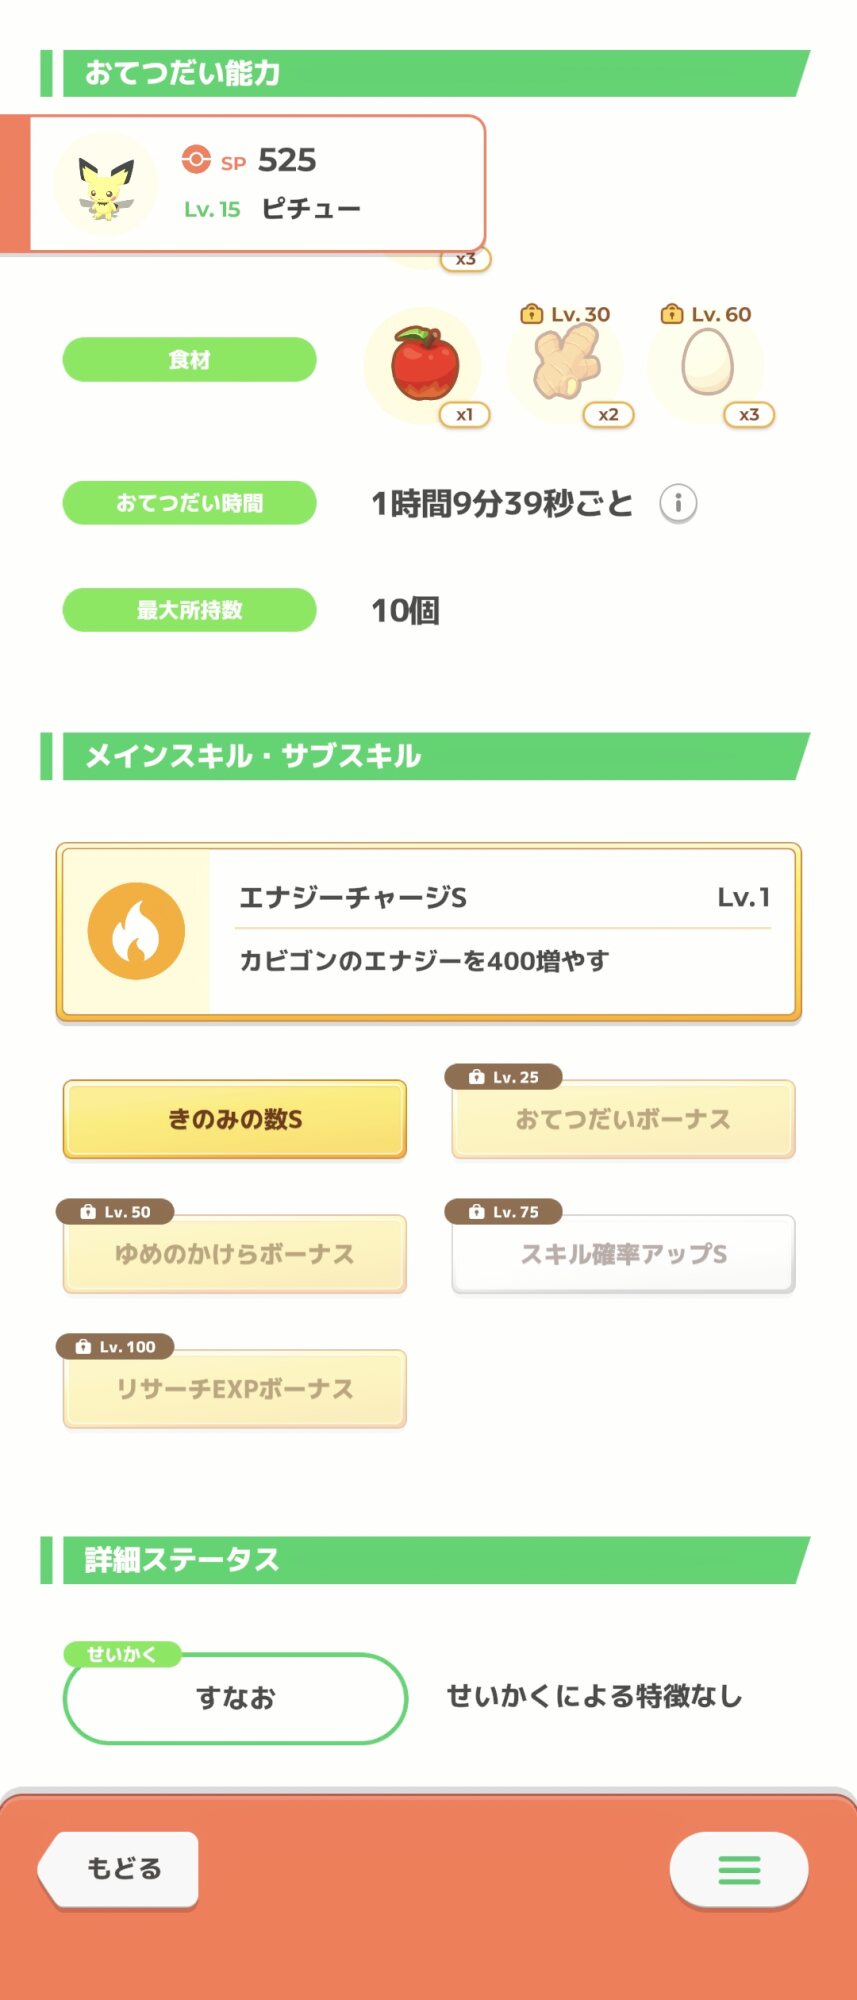Open the hamburger menu button
The height and width of the screenshot is (2000, 857).
pyautogui.click(x=739, y=1869)
